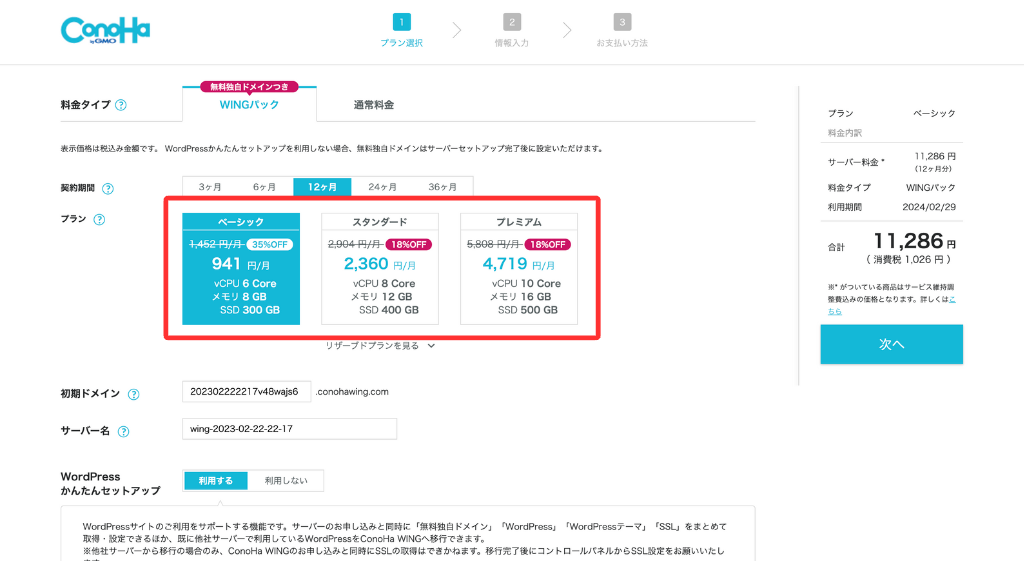1024x561 pixels.
Task: Open help icon next to サーバー名
Action: point(123,432)
